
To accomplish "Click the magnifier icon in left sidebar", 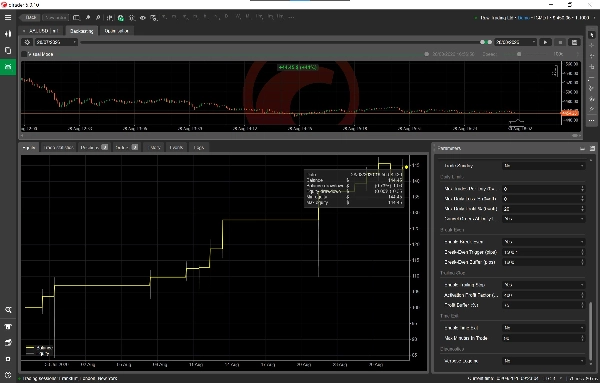I will [x=8, y=310].
